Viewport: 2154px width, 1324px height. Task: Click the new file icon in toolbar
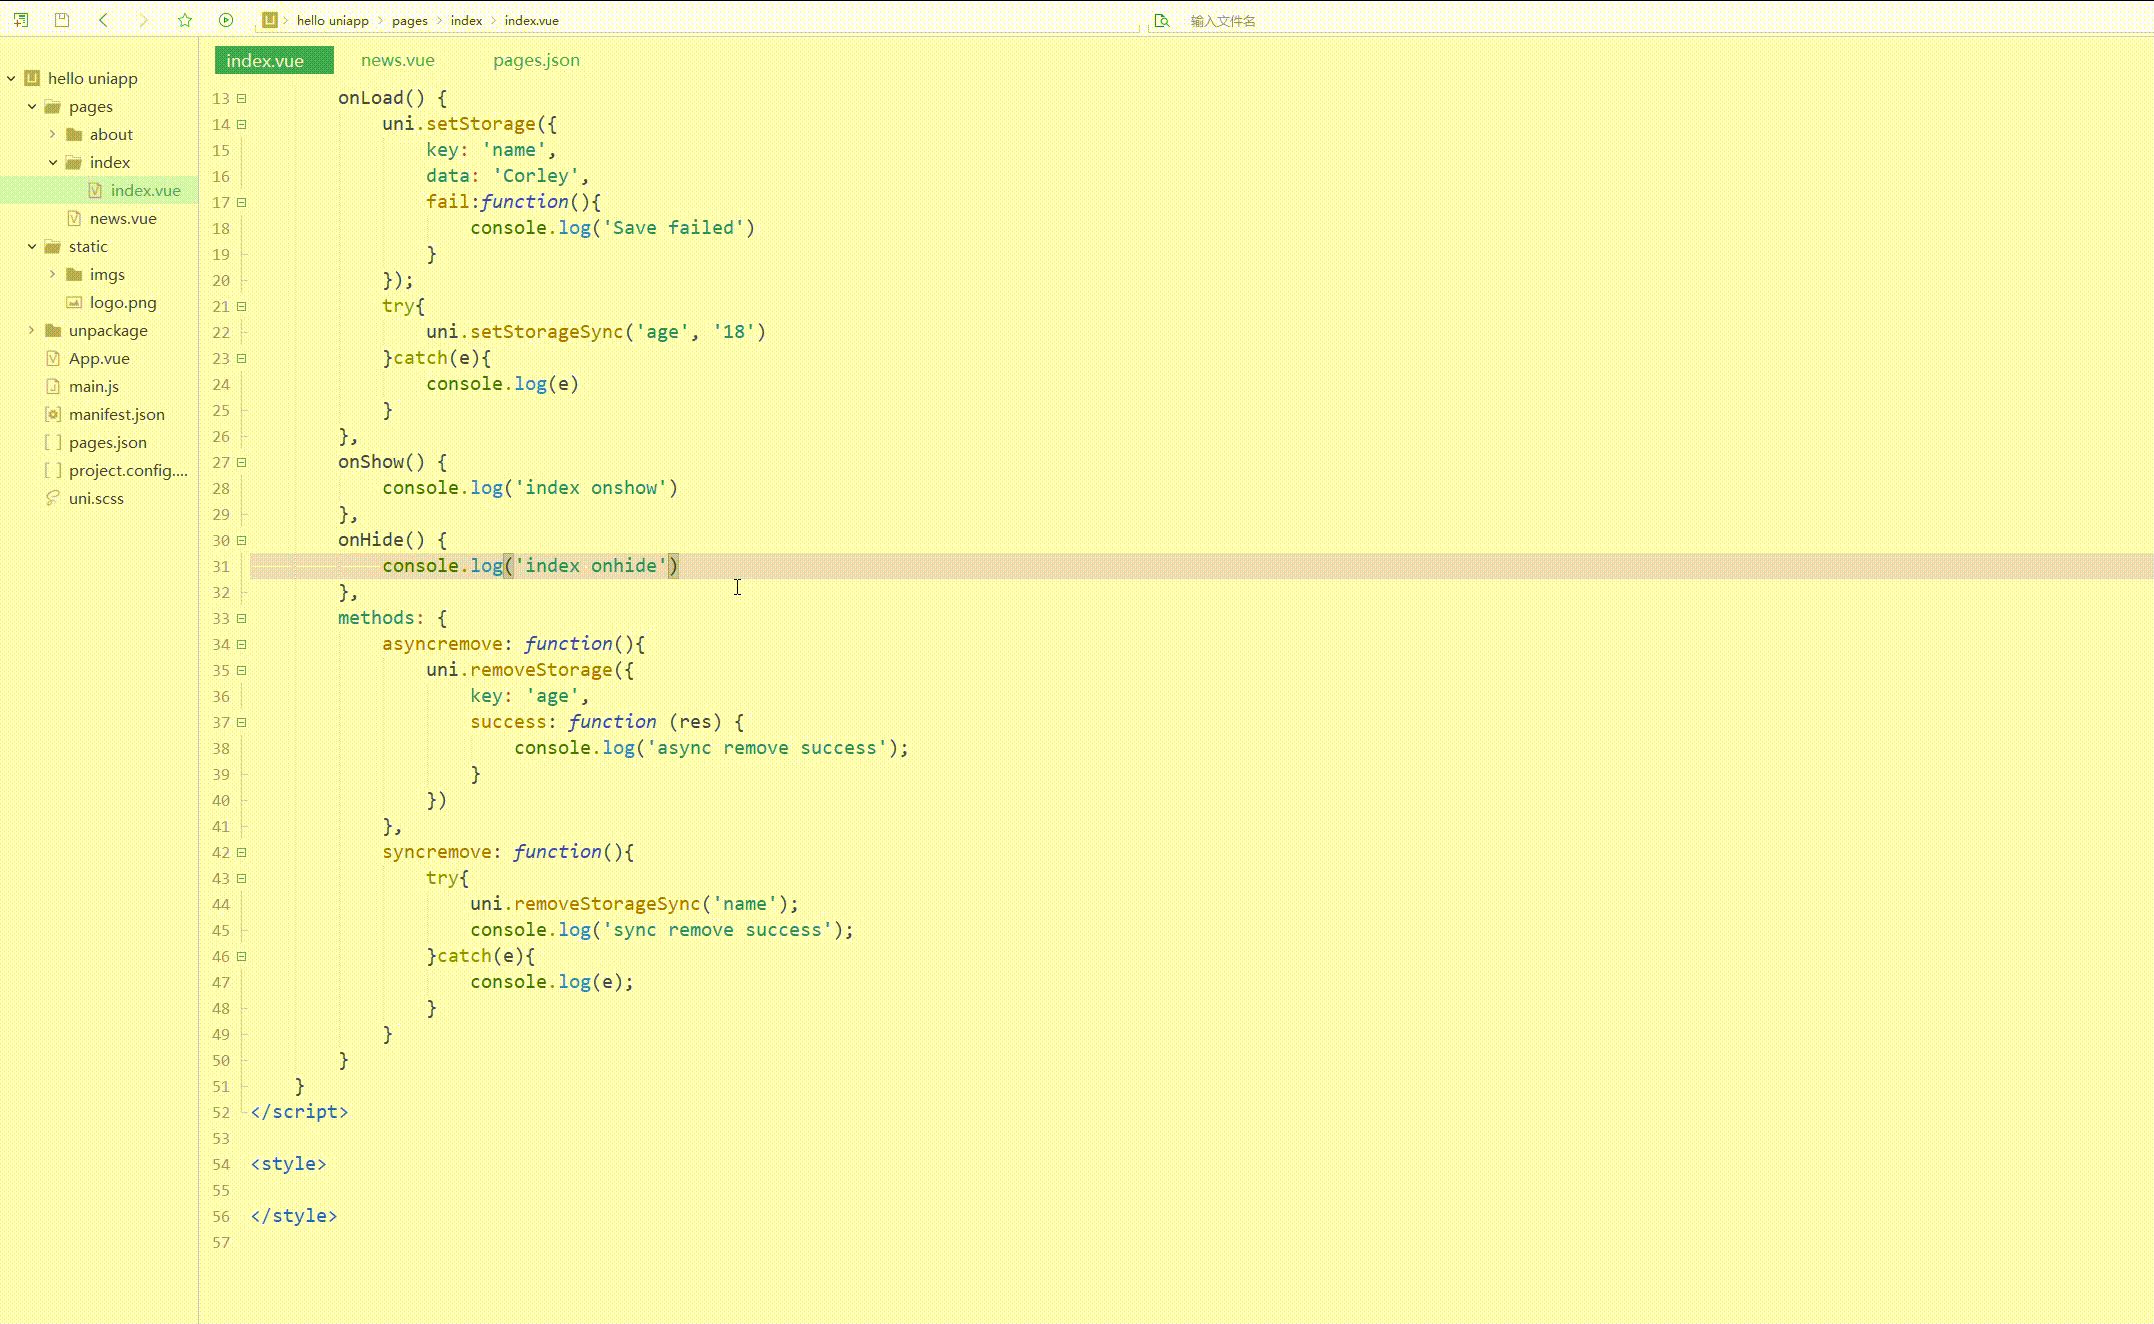[20, 20]
